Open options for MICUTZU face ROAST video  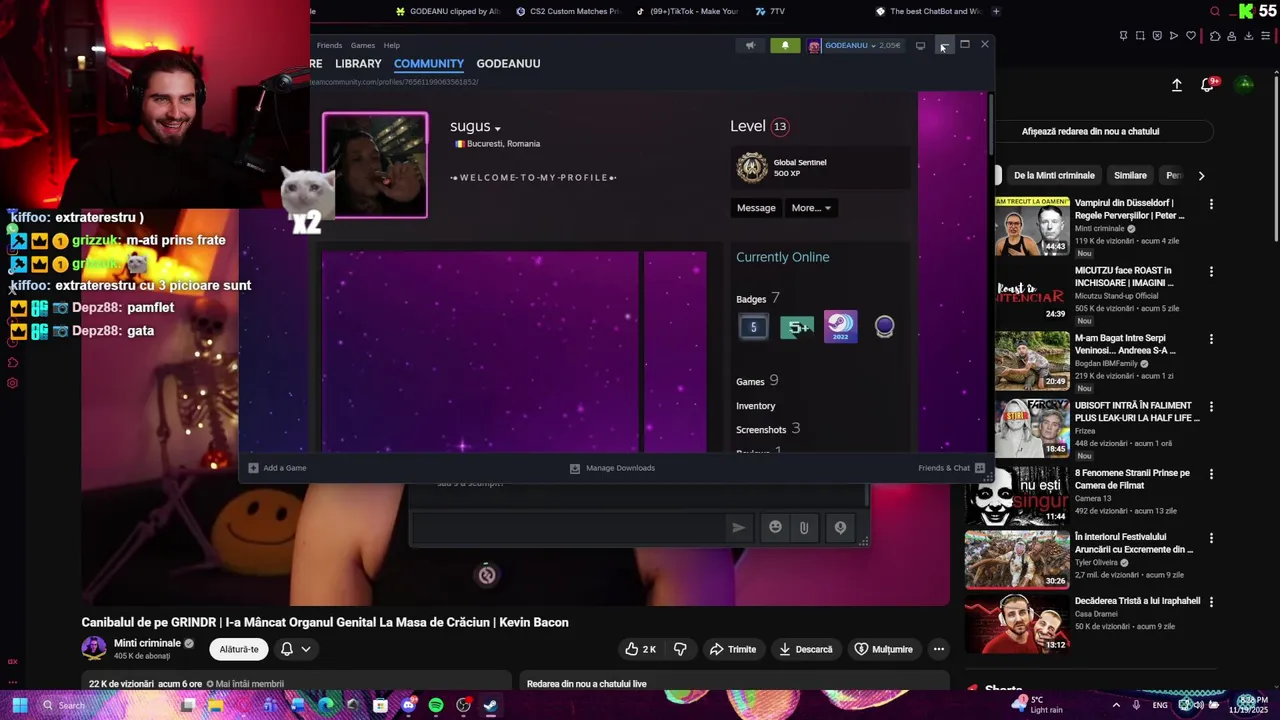pyautogui.click(x=1211, y=271)
